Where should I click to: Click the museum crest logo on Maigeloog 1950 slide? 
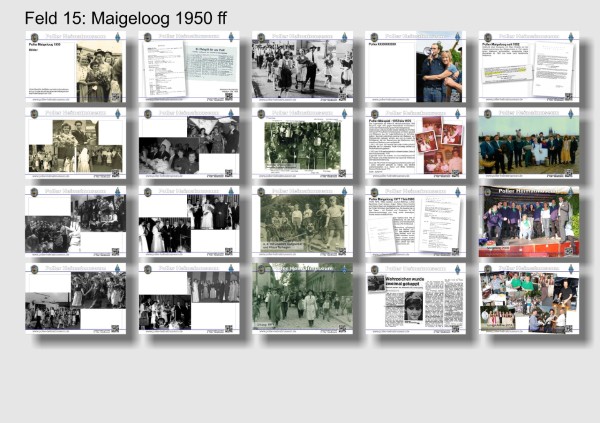click(x=34, y=38)
